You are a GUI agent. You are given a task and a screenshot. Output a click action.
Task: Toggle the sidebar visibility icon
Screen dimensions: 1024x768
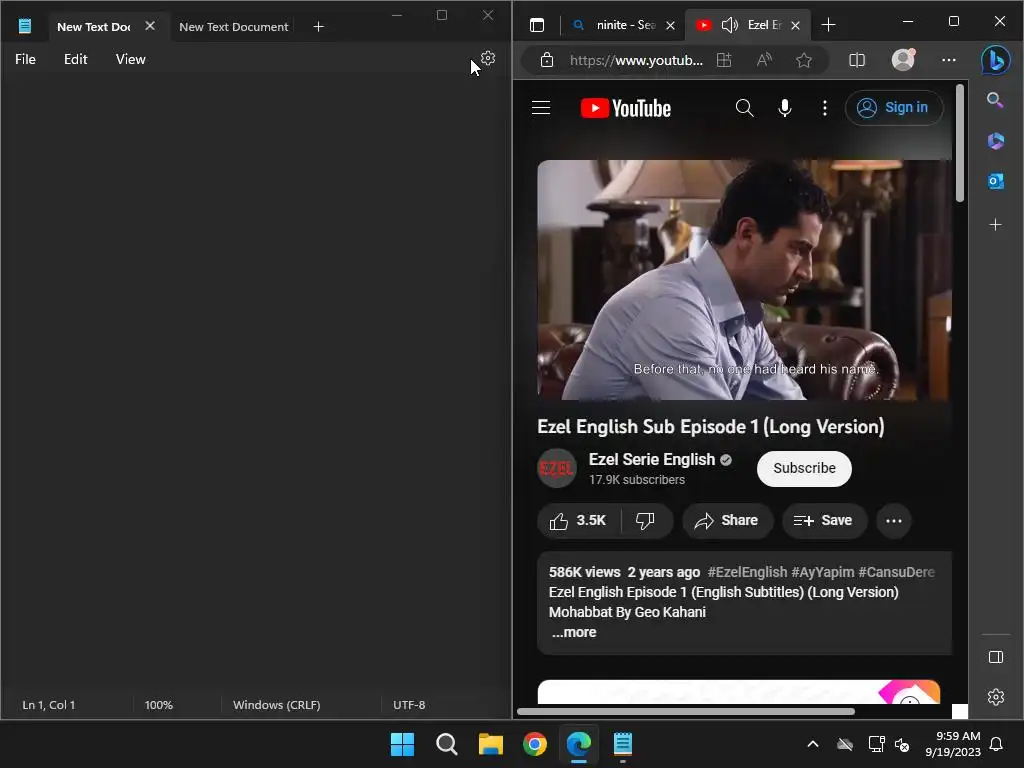coord(996,657)
